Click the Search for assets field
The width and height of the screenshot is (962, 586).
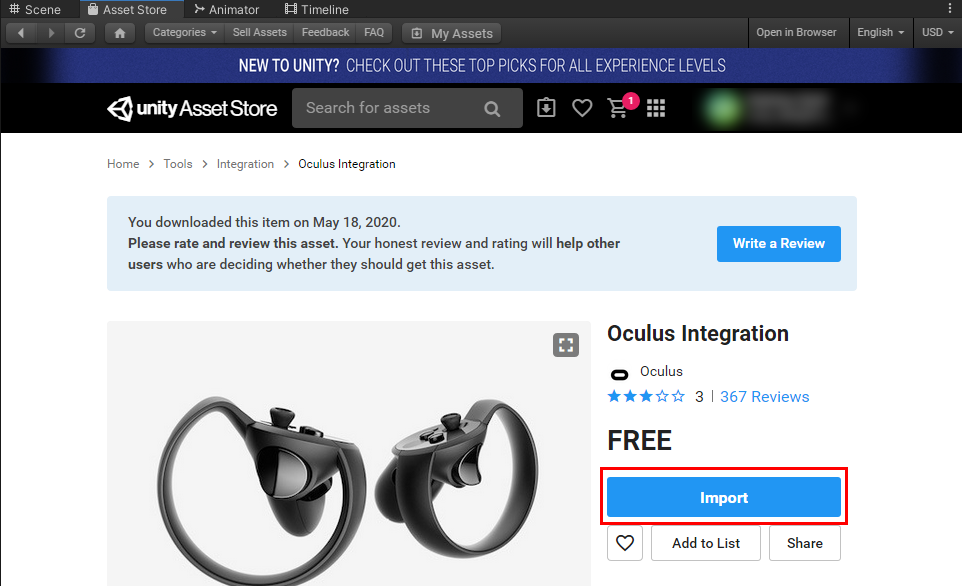click(385, 108)
